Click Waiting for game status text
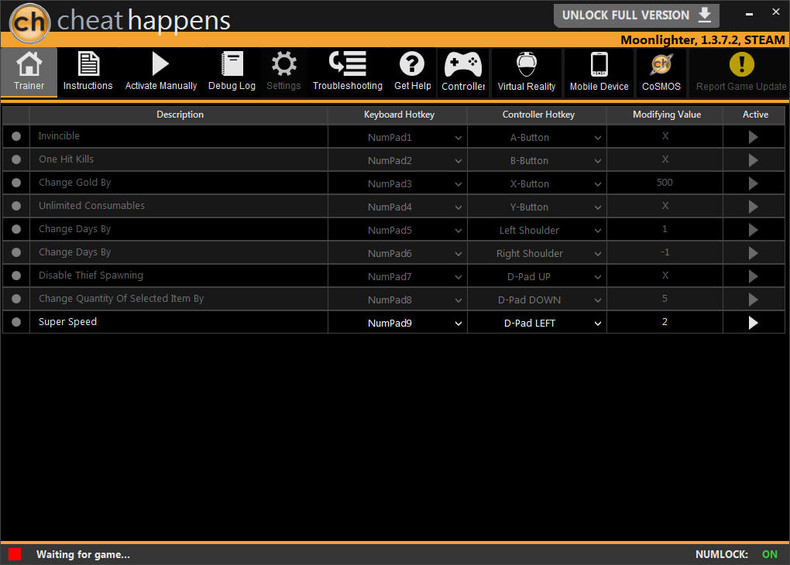790x565 pixels. [x=83, y=554]
